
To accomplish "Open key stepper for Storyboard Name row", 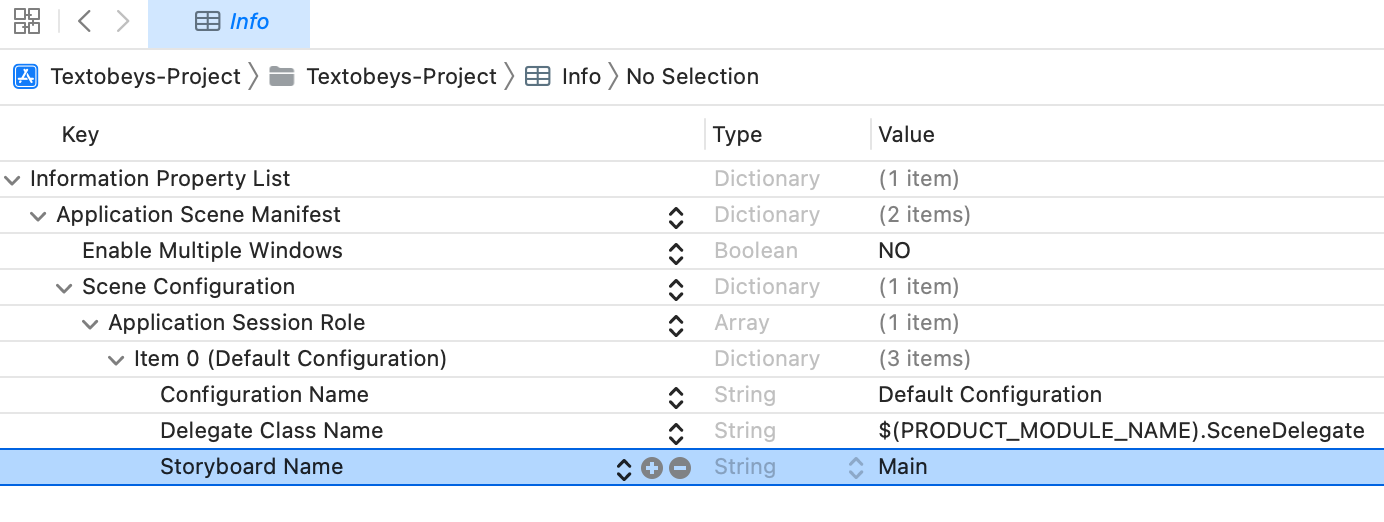I will (x=624, y=468).
